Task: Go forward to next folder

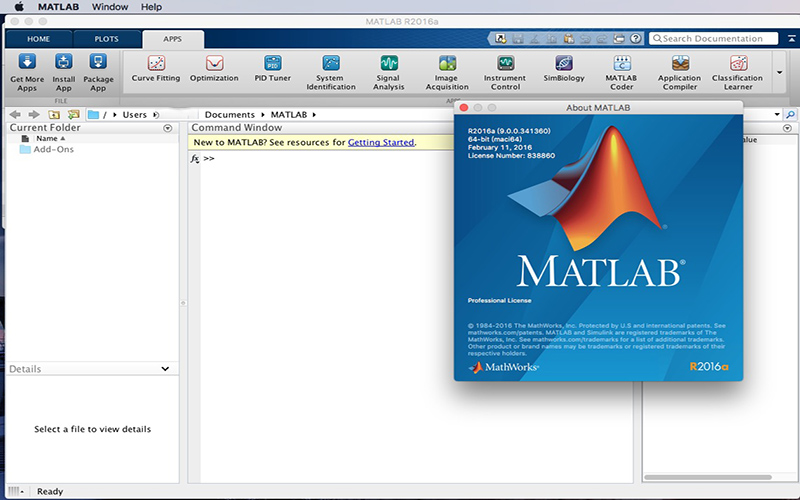Action: click(x=34, y=114)
